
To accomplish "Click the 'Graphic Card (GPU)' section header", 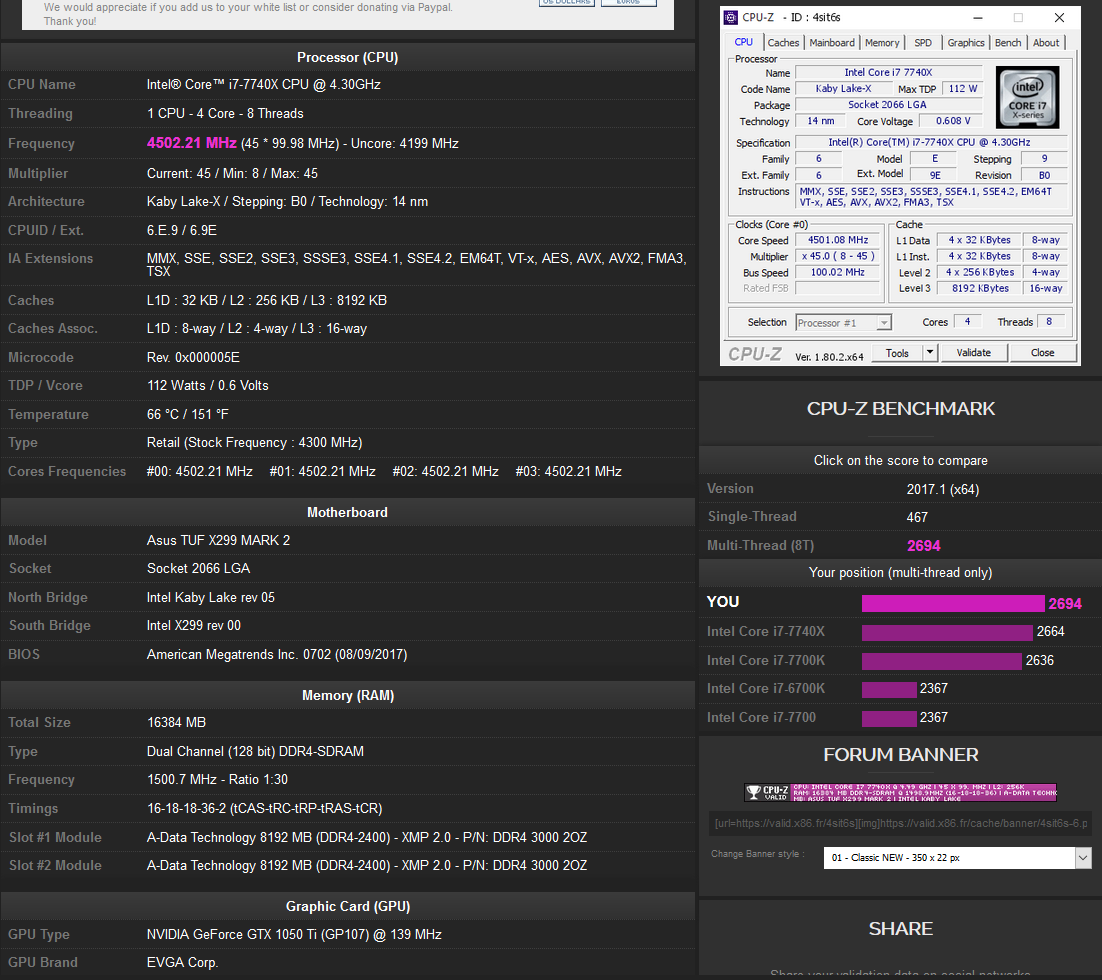I will [348, 906].
